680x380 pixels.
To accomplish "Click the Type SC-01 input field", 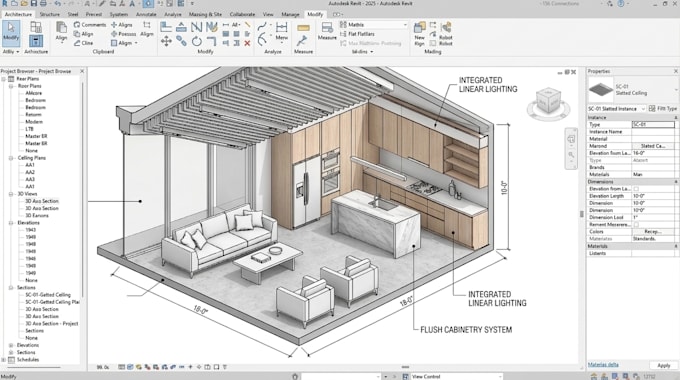I will point(653,124).
